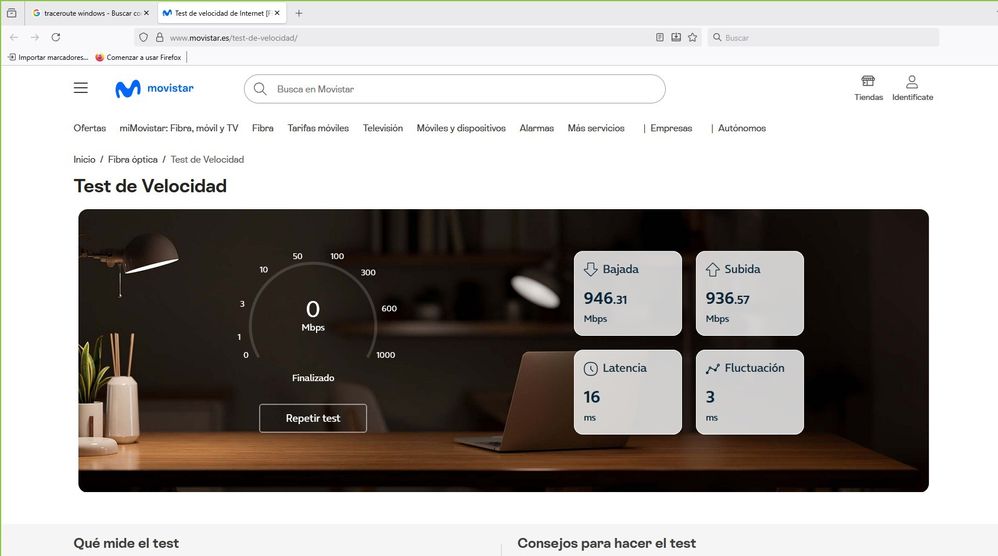The image size is (998, 556).
Task: Open the Movistar hamburger menu
Action: tap(81, 88)
